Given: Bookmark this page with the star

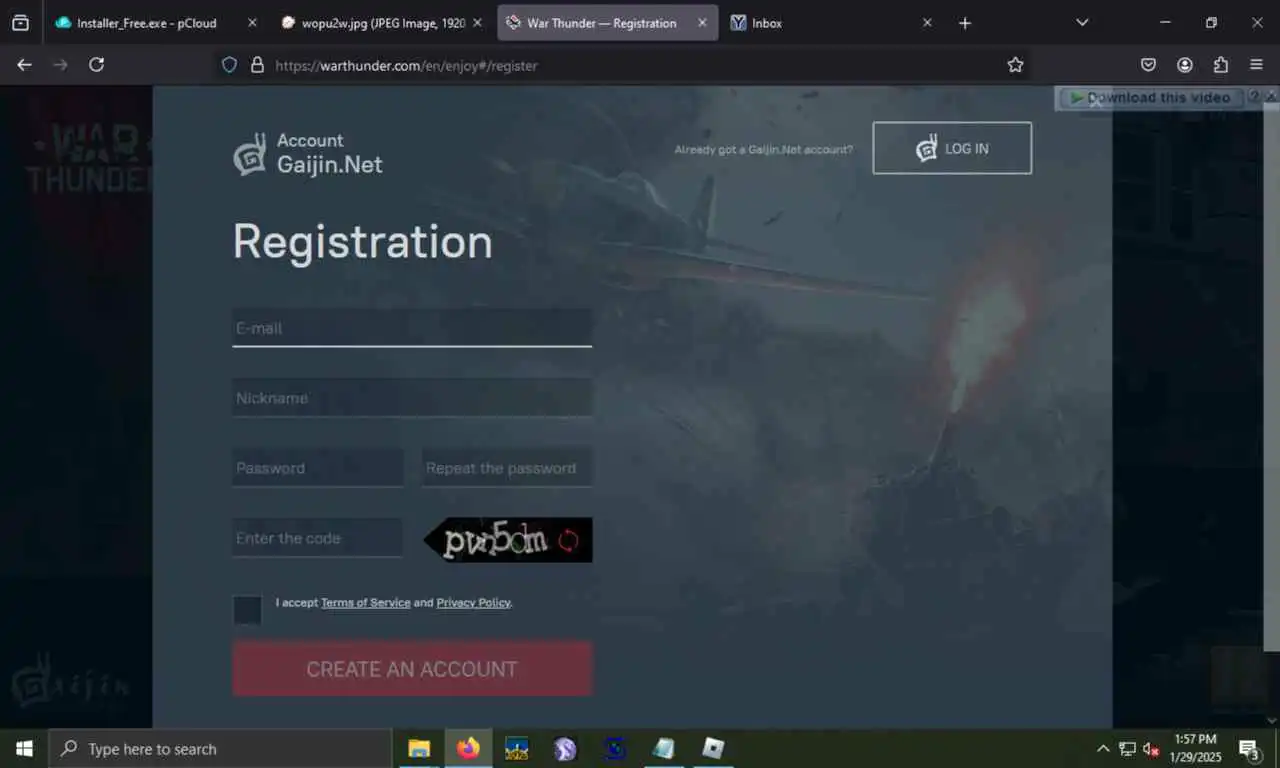Looking at the screenshot, I should (x=1015, y=65).
